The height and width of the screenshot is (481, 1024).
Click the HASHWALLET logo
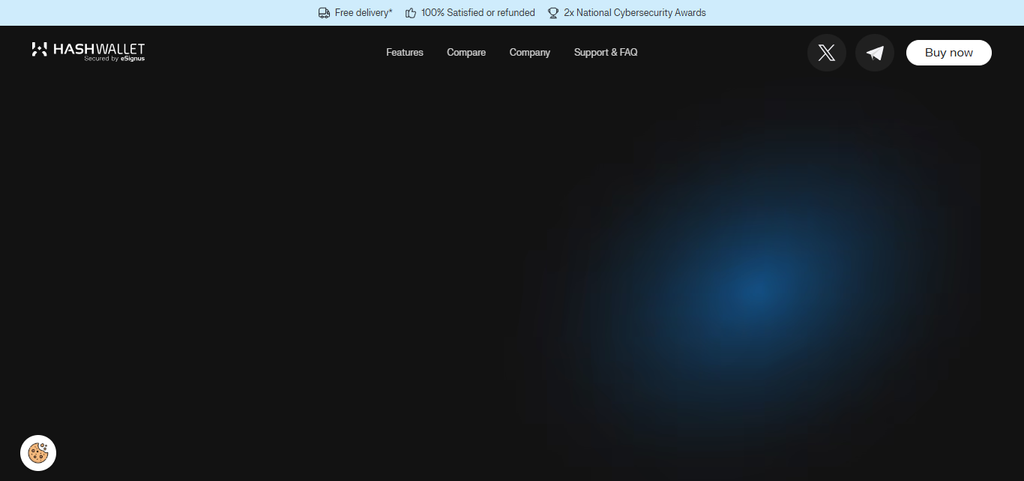(88, 50)
